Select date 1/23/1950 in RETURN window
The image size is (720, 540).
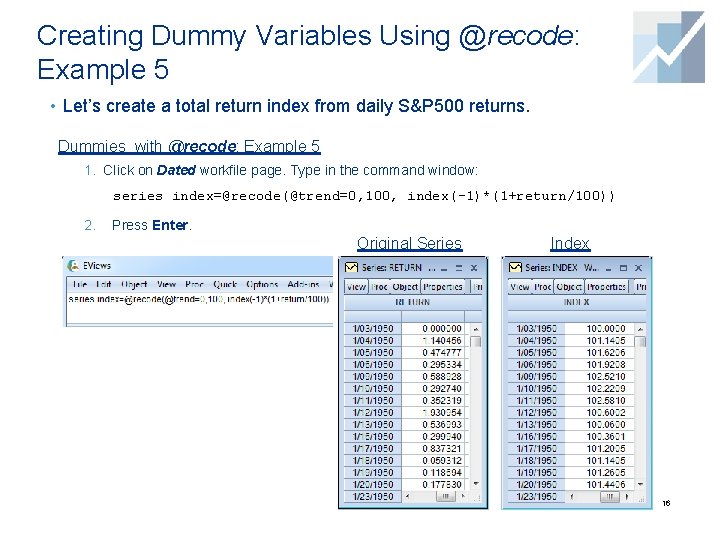click(x=373, y=496)
